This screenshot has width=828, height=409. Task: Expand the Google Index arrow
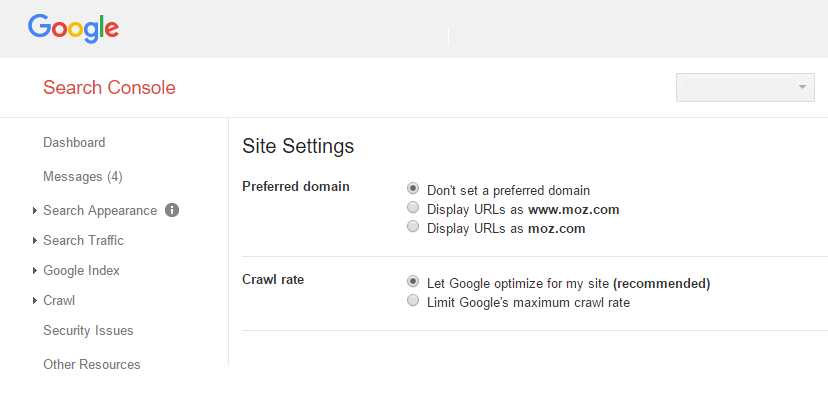point(35,271)
